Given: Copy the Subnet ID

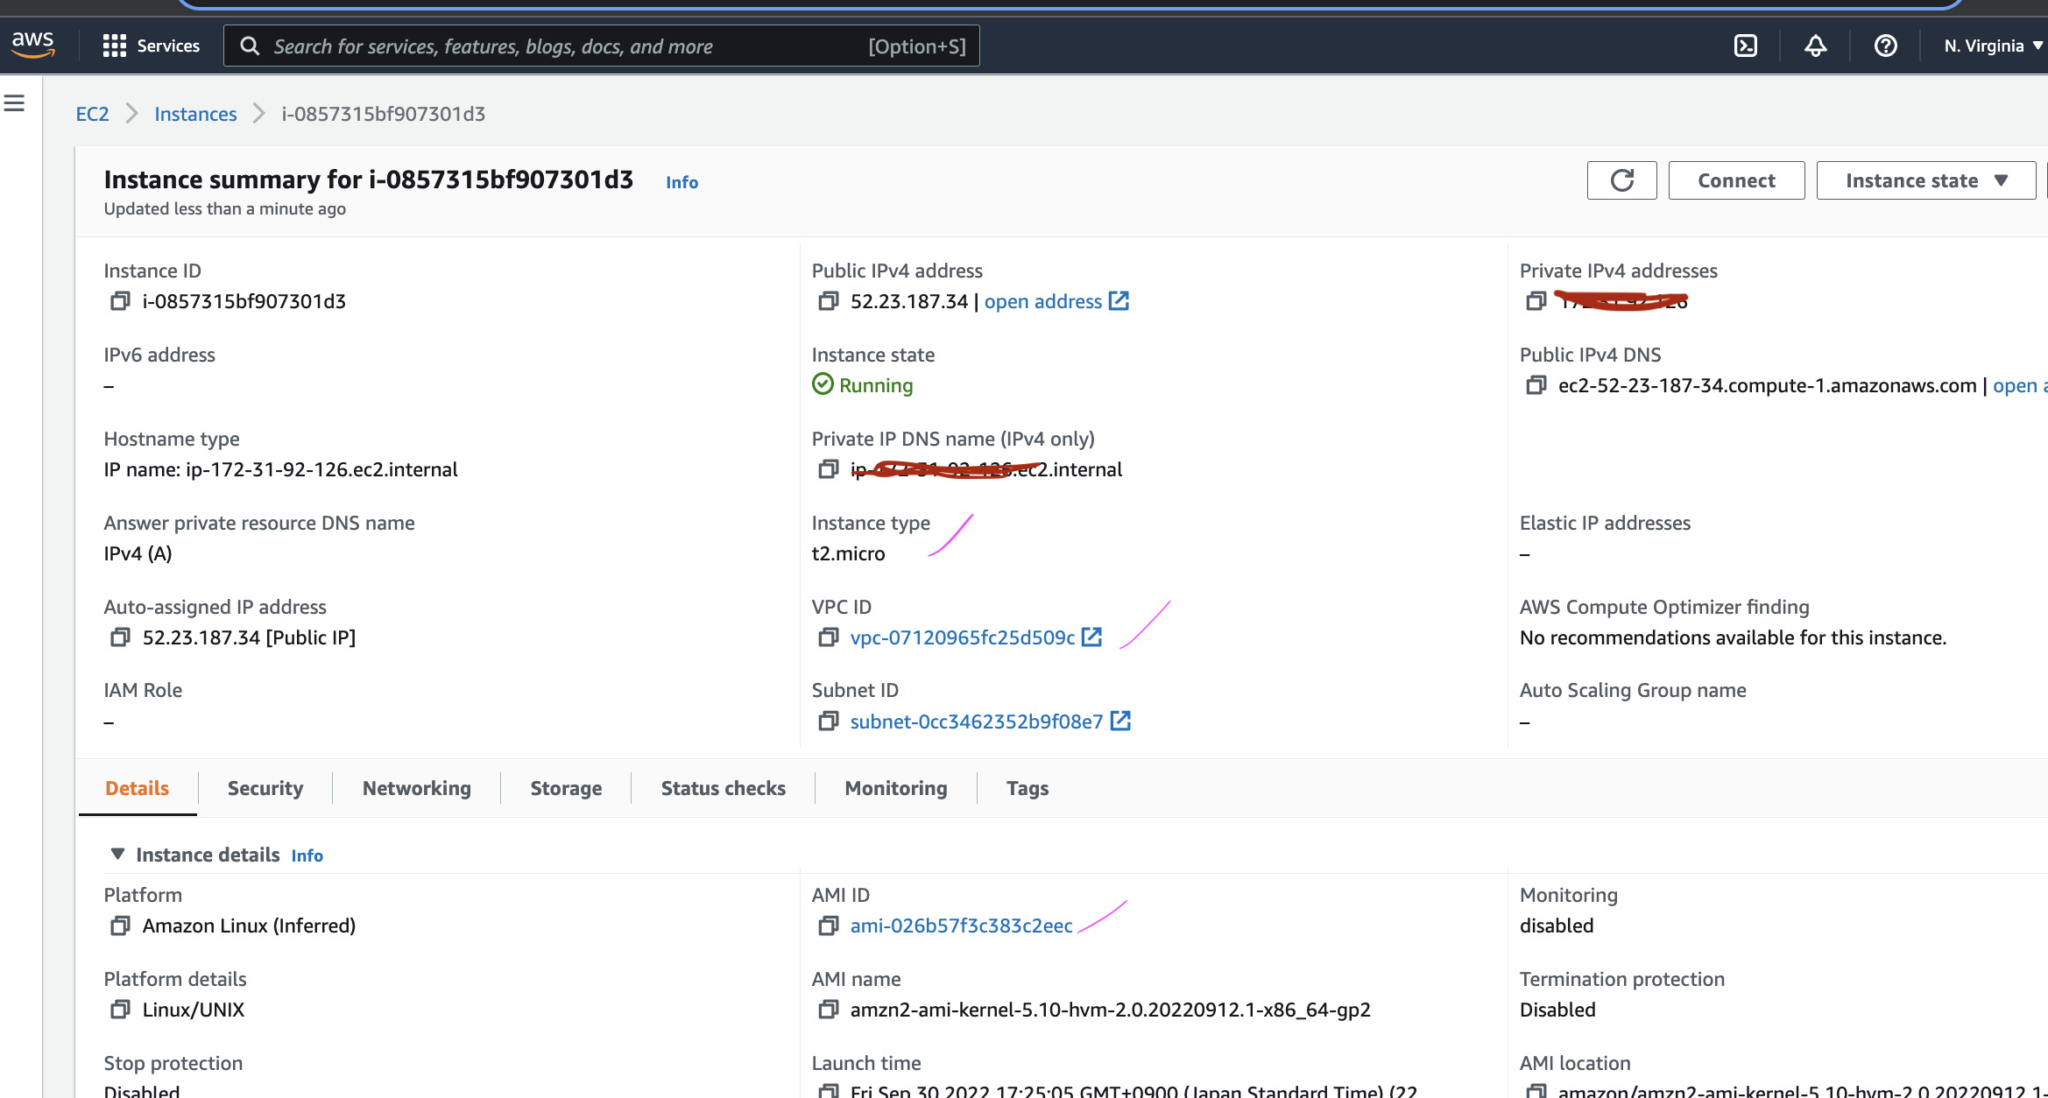Looking at the screenshot, I should tap(828, 721).
